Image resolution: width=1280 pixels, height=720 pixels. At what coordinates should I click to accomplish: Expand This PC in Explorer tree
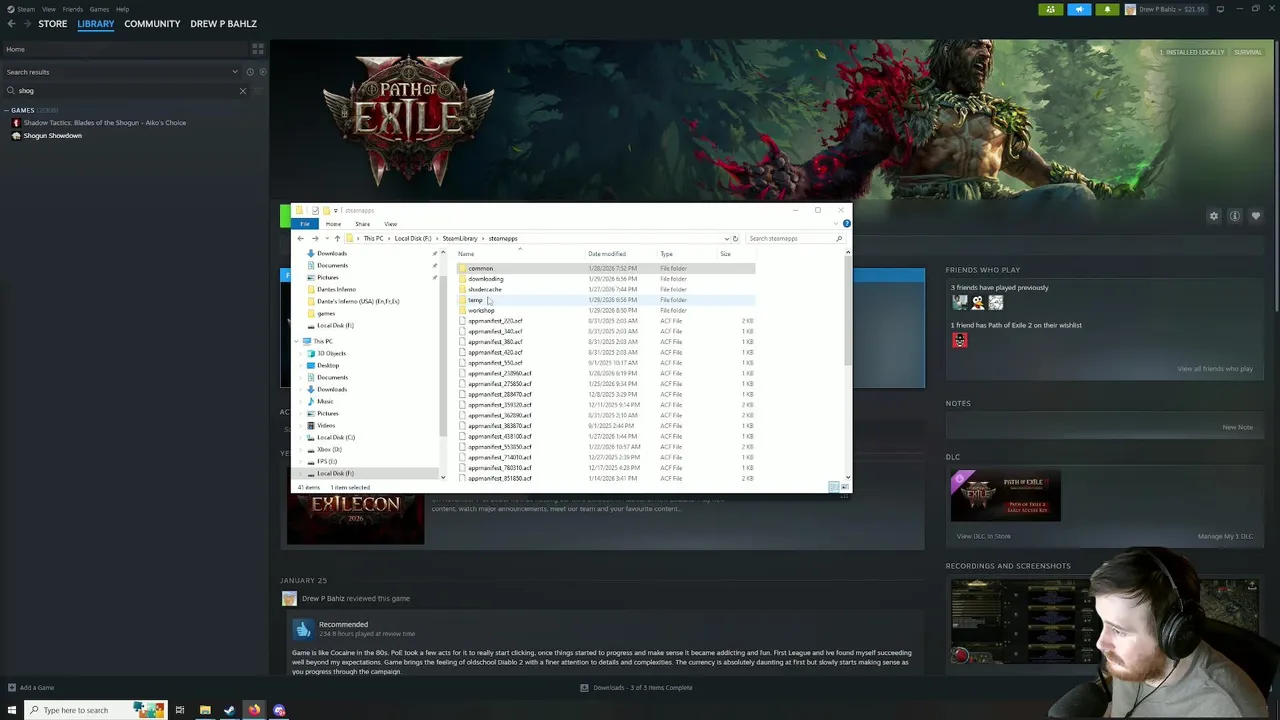(298, 342)
